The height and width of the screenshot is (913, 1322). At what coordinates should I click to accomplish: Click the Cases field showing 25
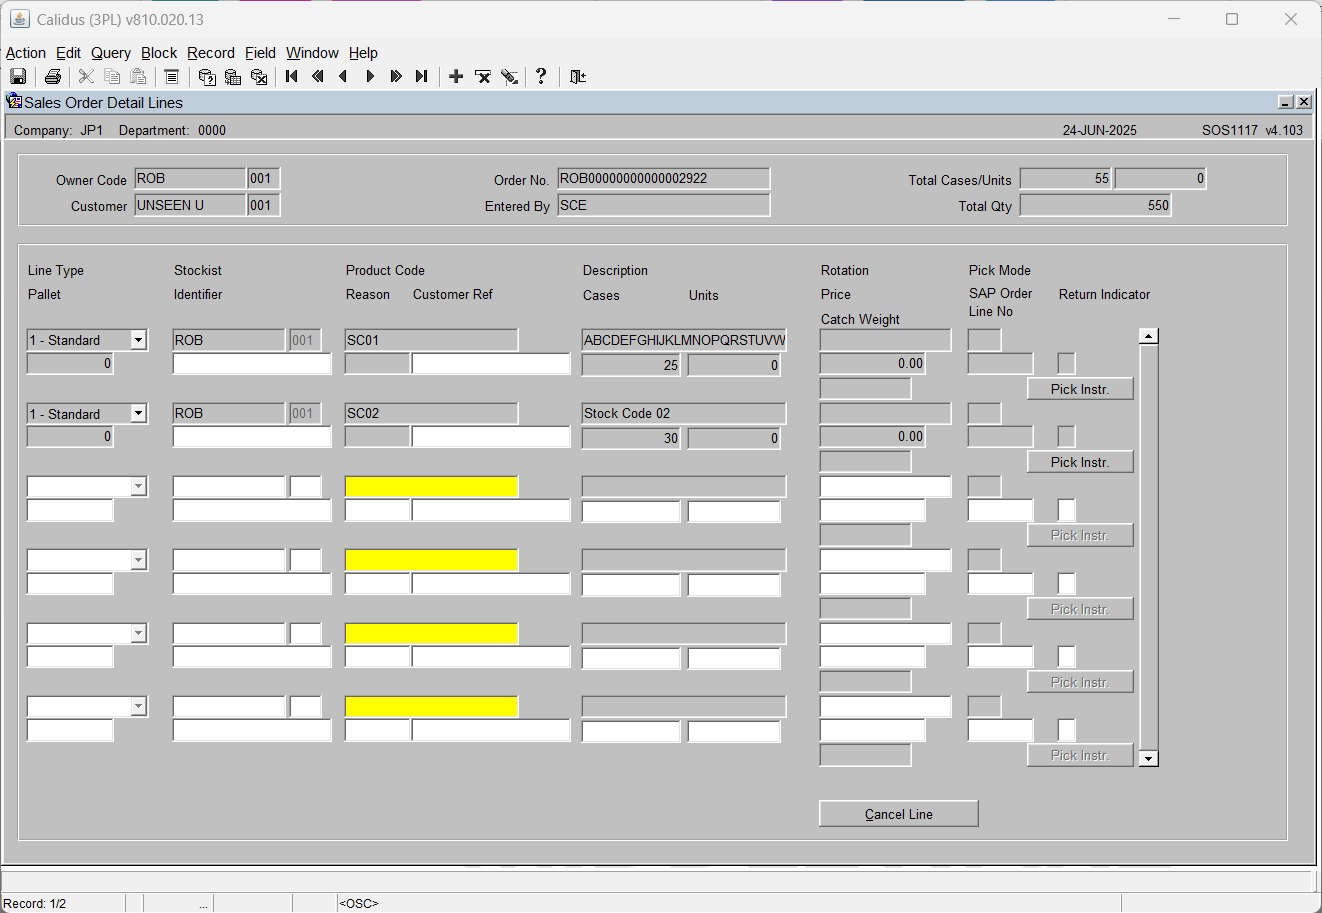[631, 365]
